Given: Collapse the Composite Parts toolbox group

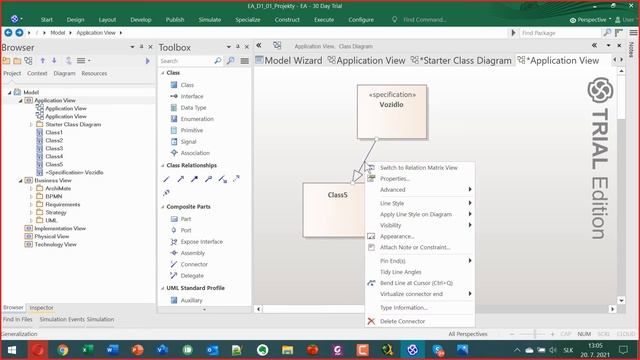Looking at the screenshot, I should click(162, 207).
